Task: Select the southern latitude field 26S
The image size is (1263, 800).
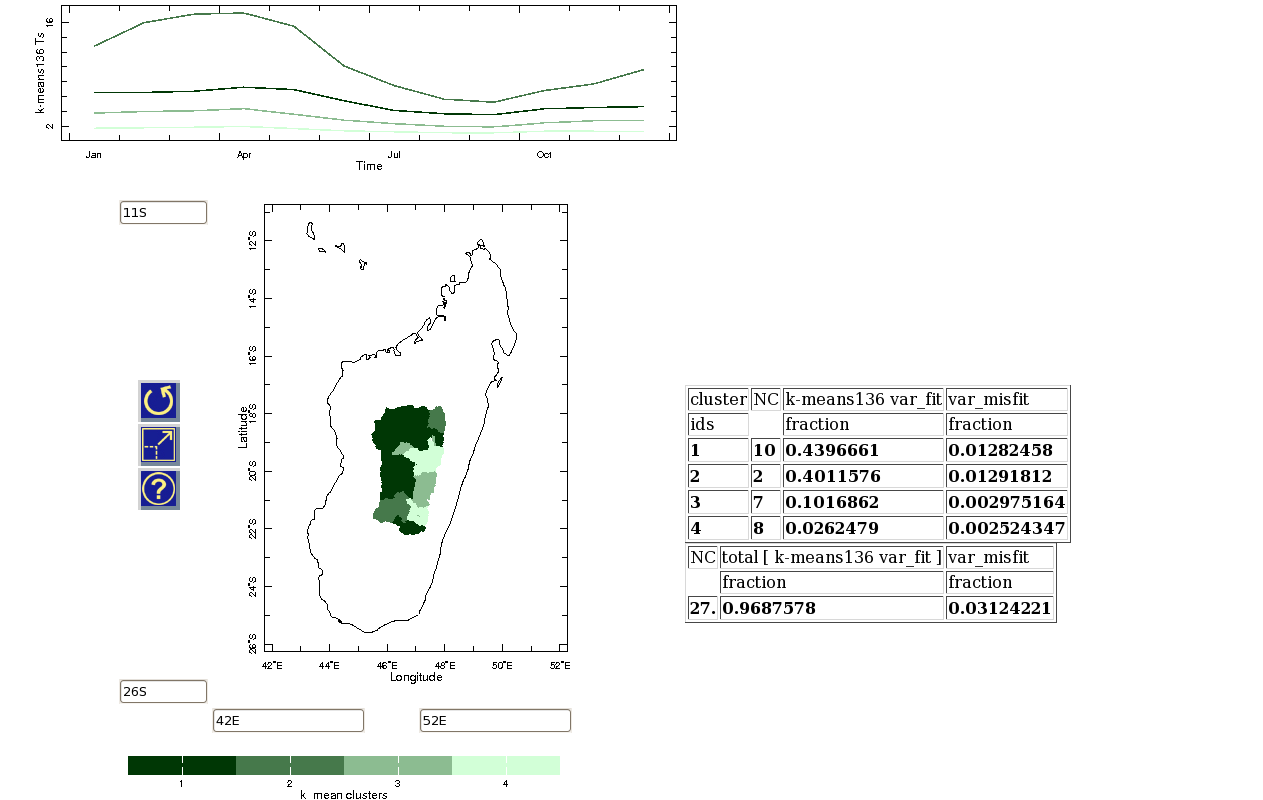Action: [163, 691]
